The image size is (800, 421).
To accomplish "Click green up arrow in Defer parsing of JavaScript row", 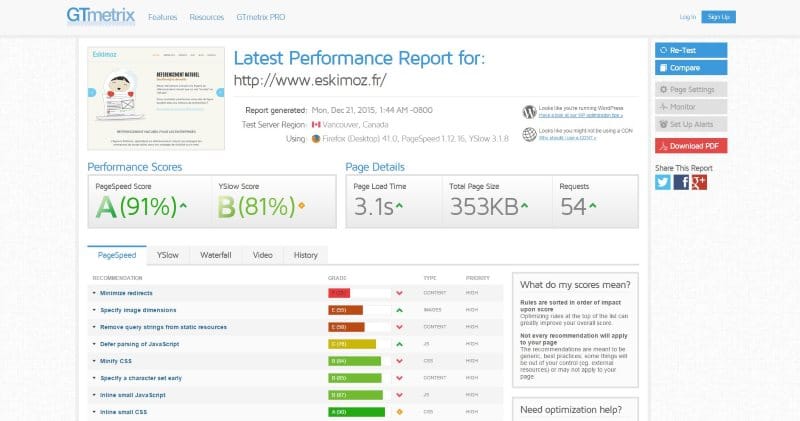I will pos(399,344).
